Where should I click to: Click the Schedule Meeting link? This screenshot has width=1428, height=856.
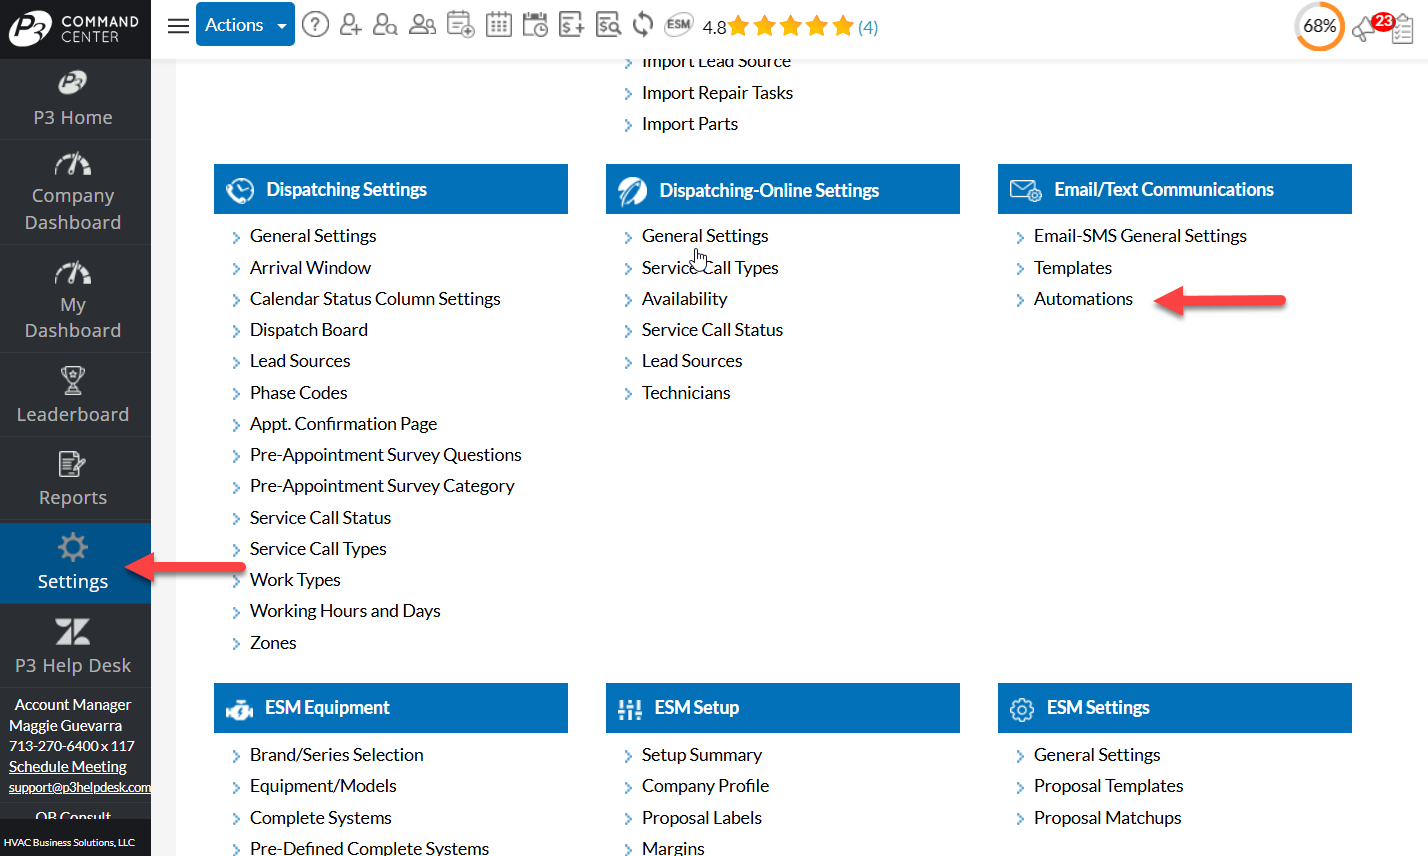pyautogui.click(x=68, y=767)
